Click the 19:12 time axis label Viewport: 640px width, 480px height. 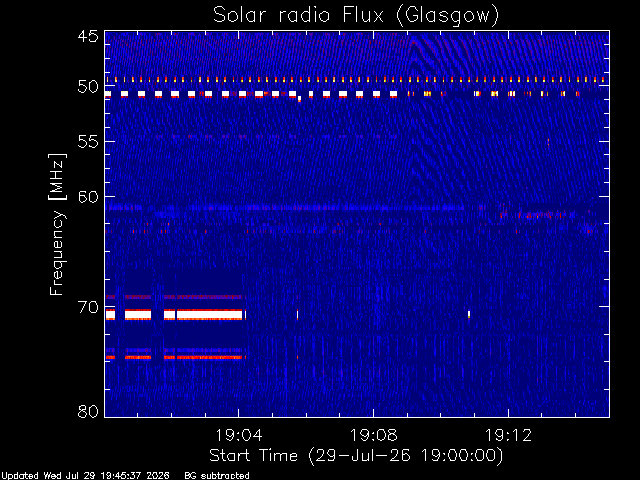[x=508, y=436]
